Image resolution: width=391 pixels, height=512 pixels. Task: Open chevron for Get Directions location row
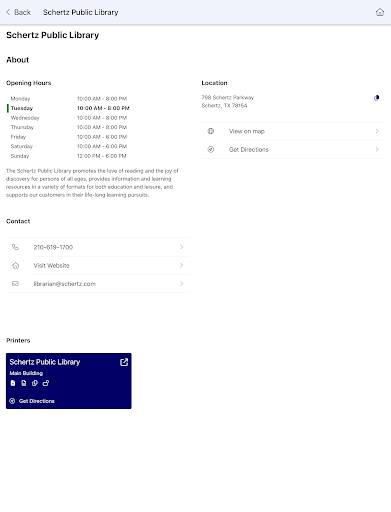pos(377,149)
